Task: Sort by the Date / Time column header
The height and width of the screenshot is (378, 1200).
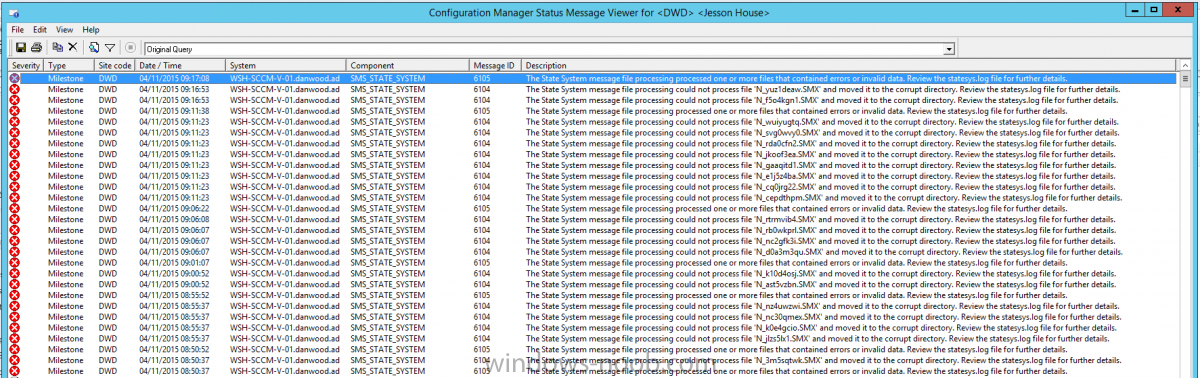Action: [x=181, y=65]
